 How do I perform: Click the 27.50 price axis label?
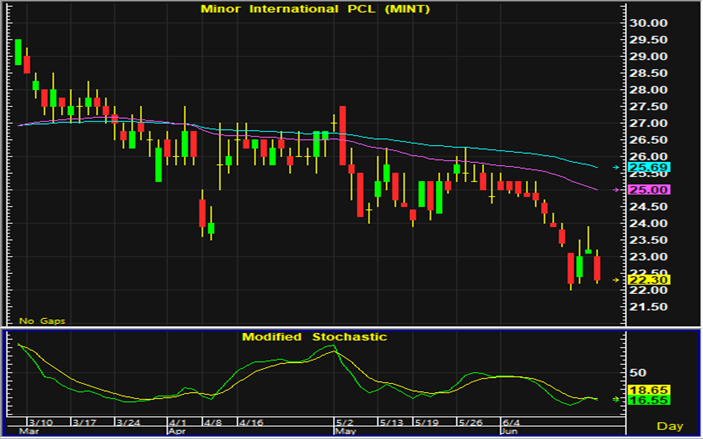pos(648,107)
